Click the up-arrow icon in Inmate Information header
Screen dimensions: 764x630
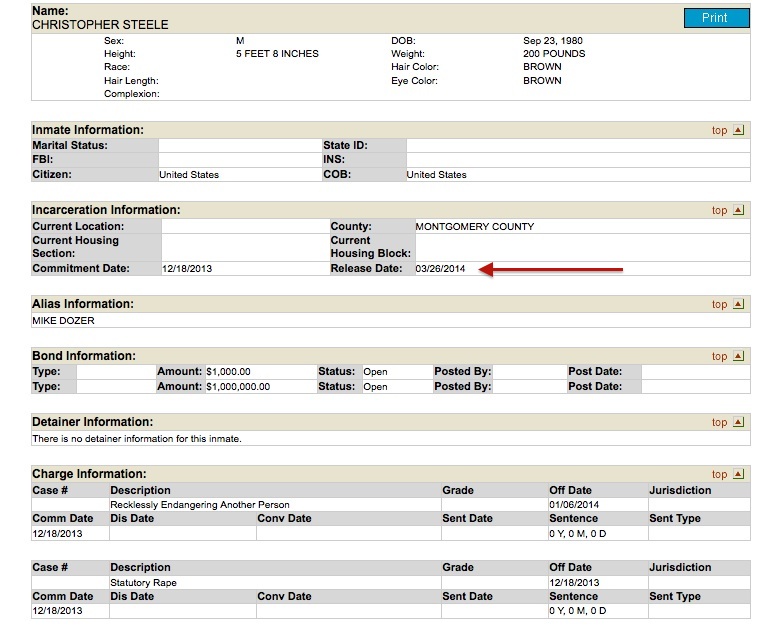tap(739, 130)
